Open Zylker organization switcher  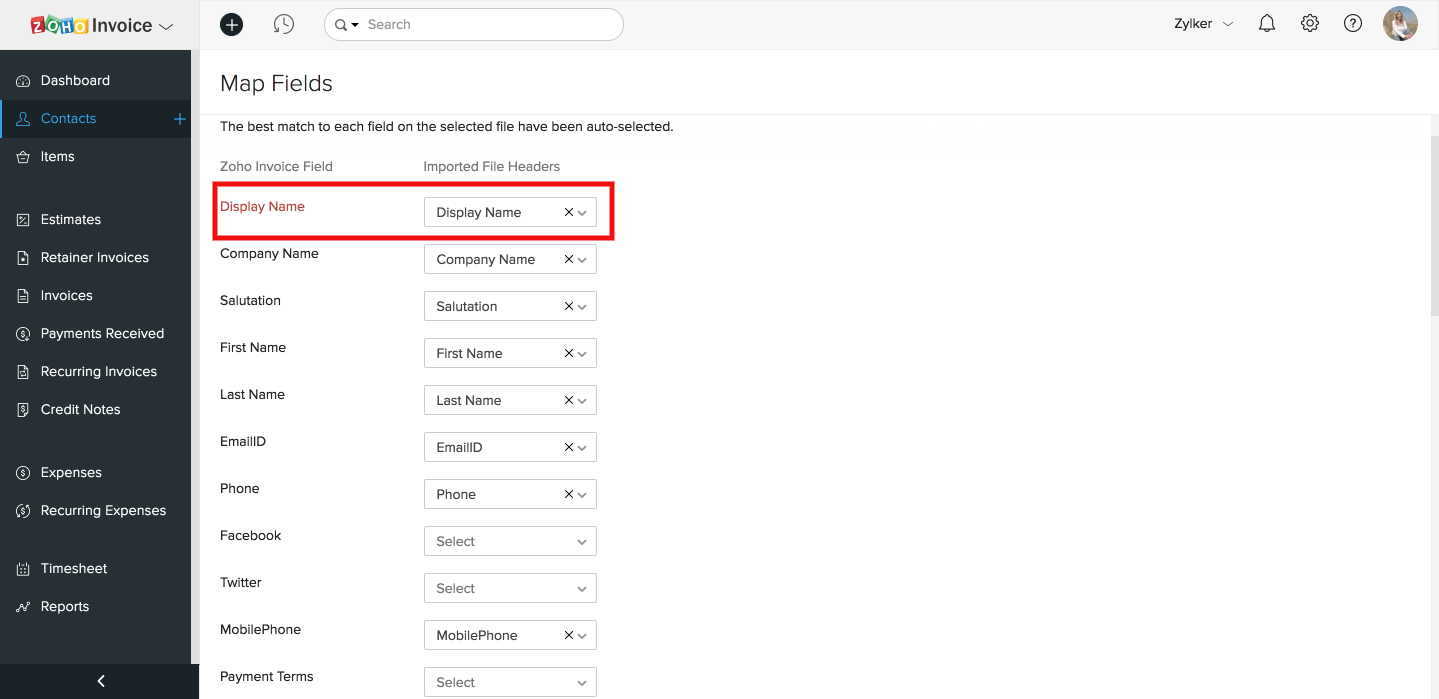pos(1203,24)
